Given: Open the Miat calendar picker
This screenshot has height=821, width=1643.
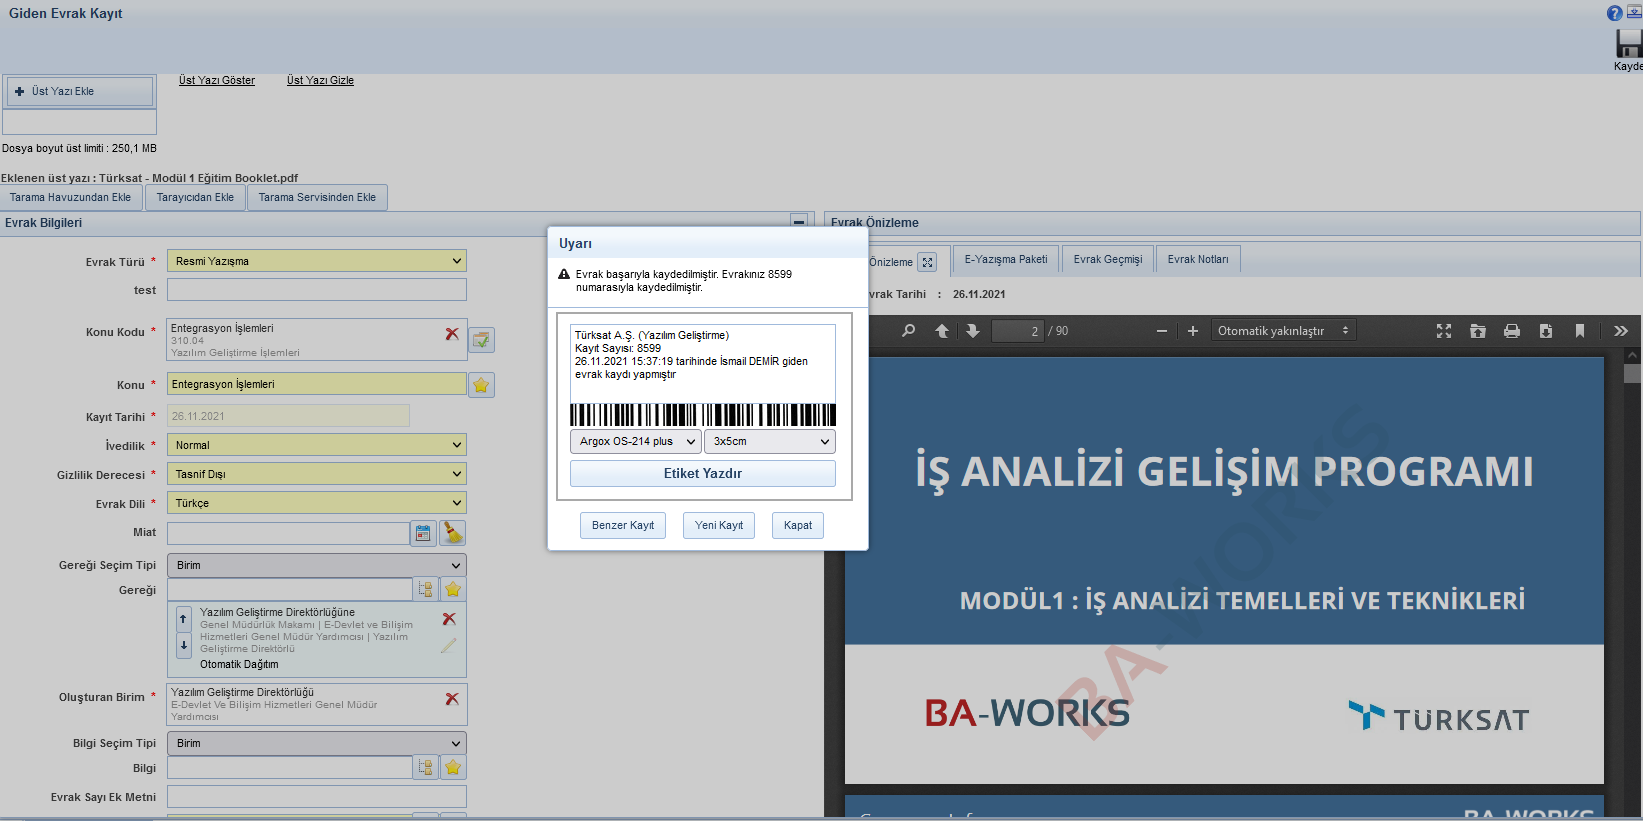Looking at the screenshot, I should coord(423,533).
